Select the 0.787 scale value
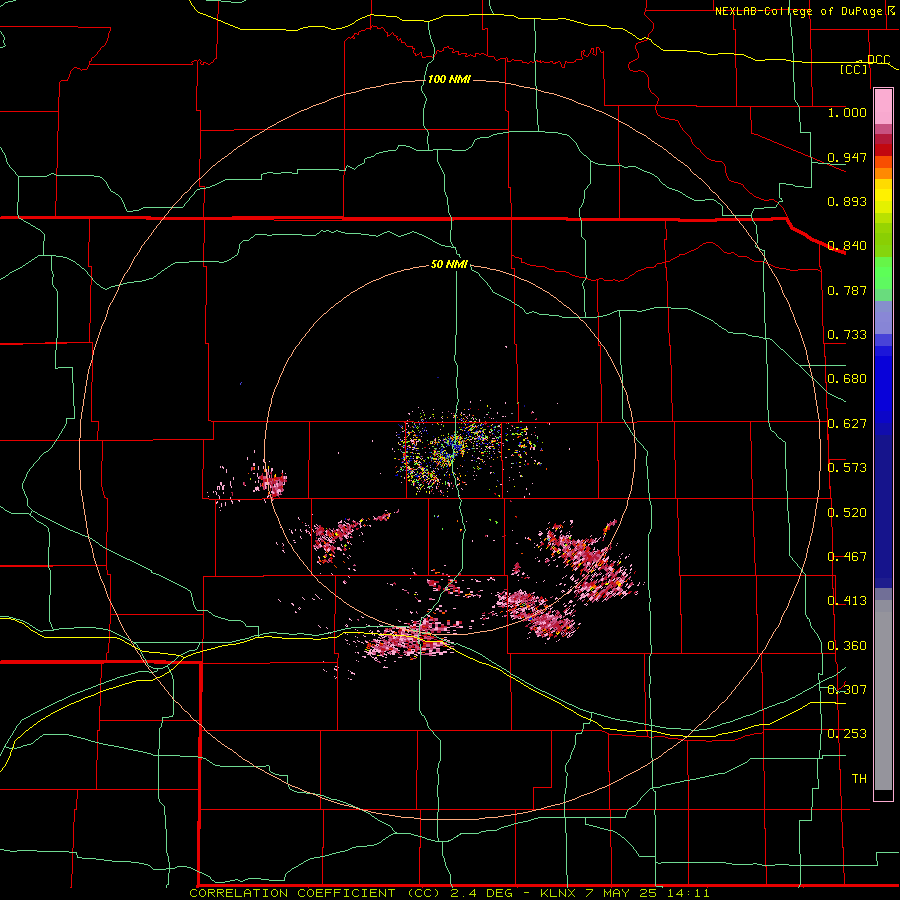This screenshot has width=900, height=900. (x=847, y=290)
